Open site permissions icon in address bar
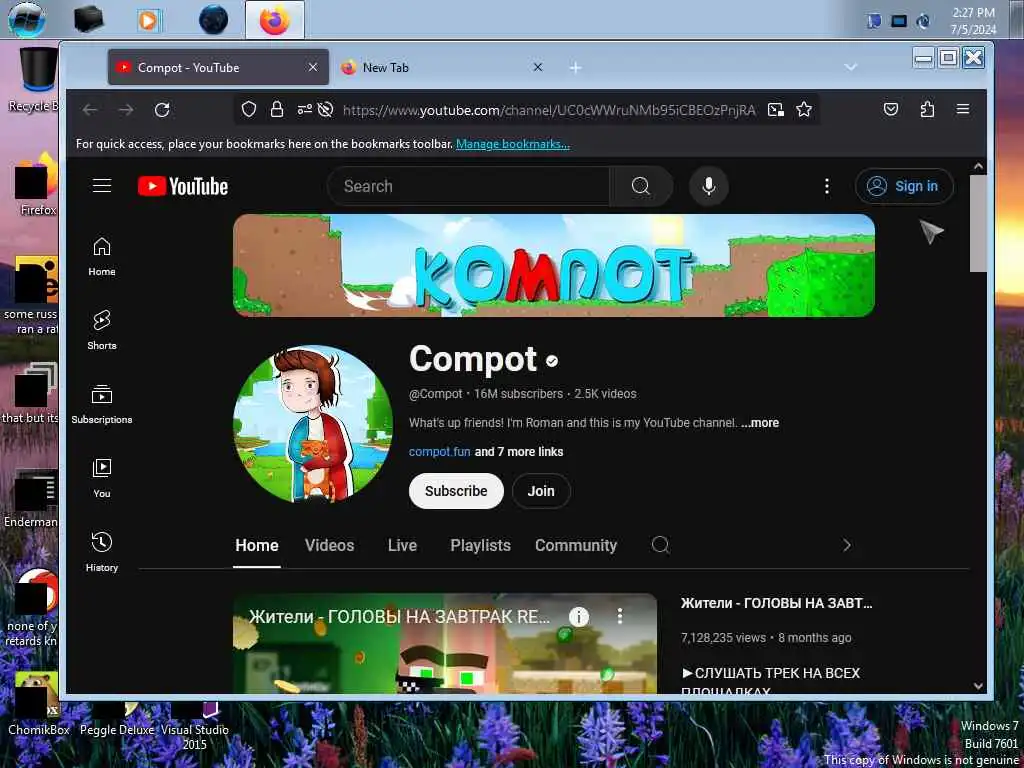The image size is (1024, 768). pyautogui.click(x=304, y=110)
